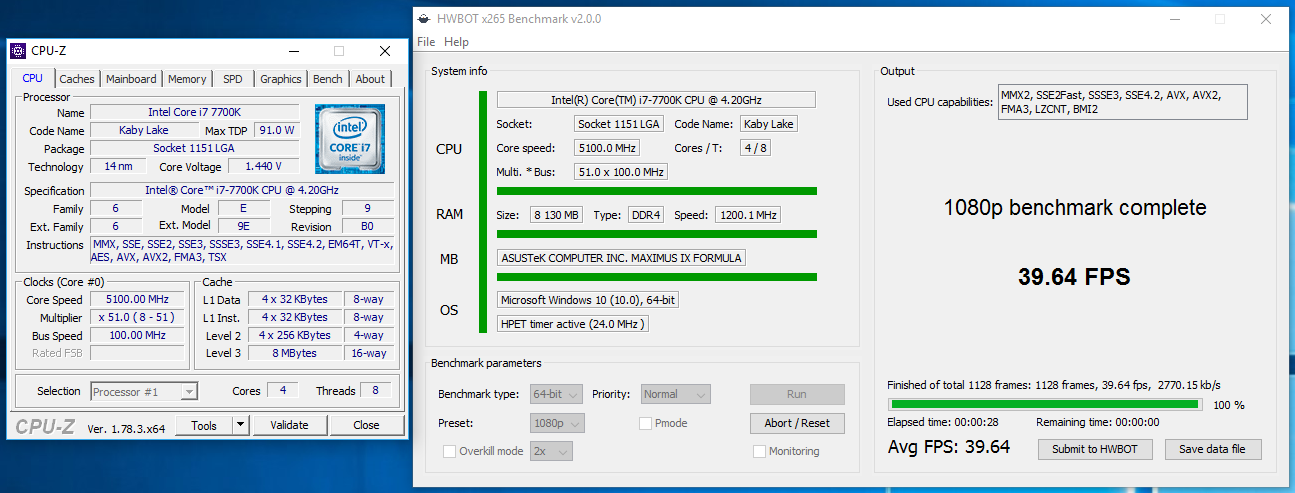Expand the Tools button dropdown arrow

pyautogui.click(x=240, y=425)
